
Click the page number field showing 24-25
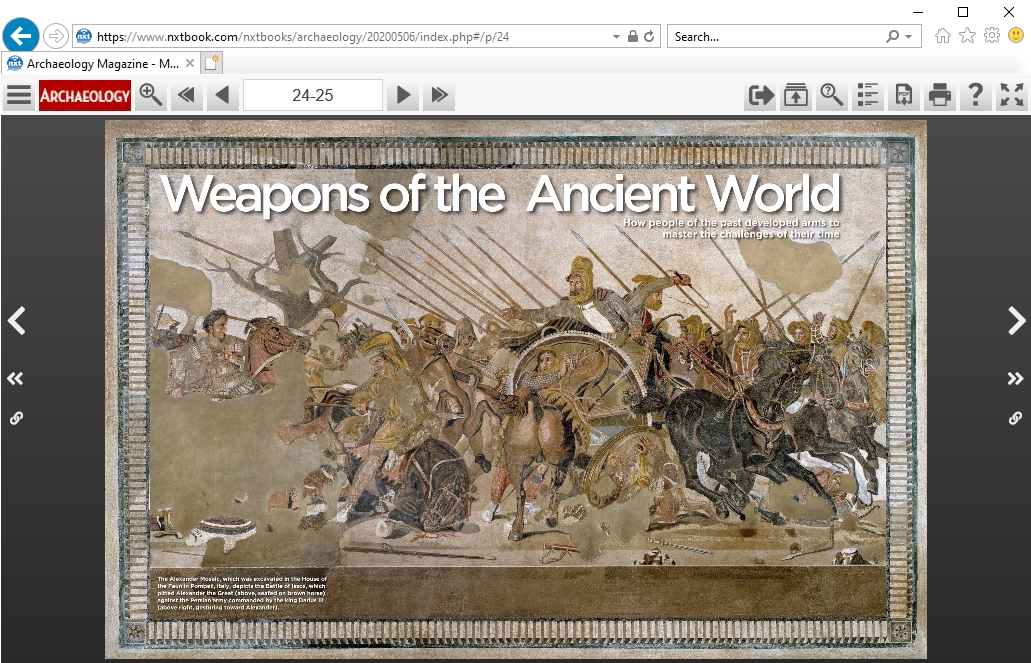[x=312, y=96]
